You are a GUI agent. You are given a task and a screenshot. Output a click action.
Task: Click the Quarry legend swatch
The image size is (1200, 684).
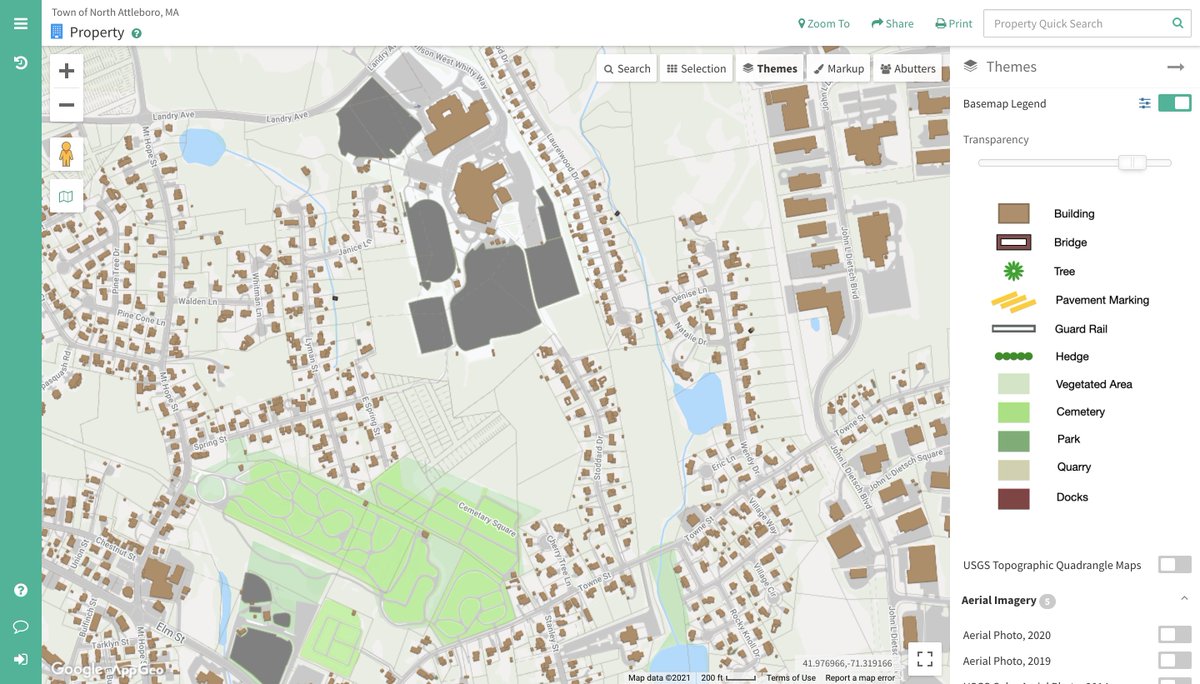pyautogui.click(x=1013, y=469)
